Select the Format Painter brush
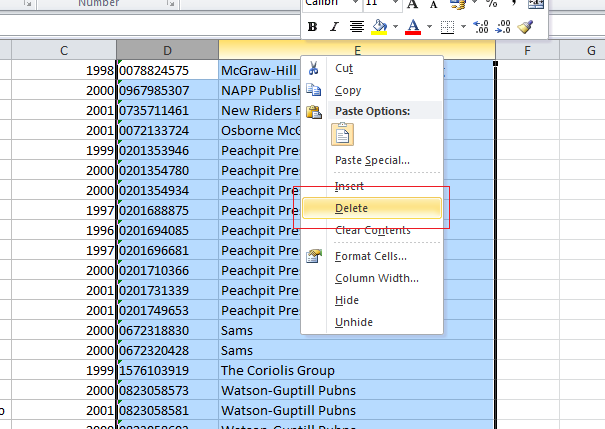605x429 pixels. point(526,27)
